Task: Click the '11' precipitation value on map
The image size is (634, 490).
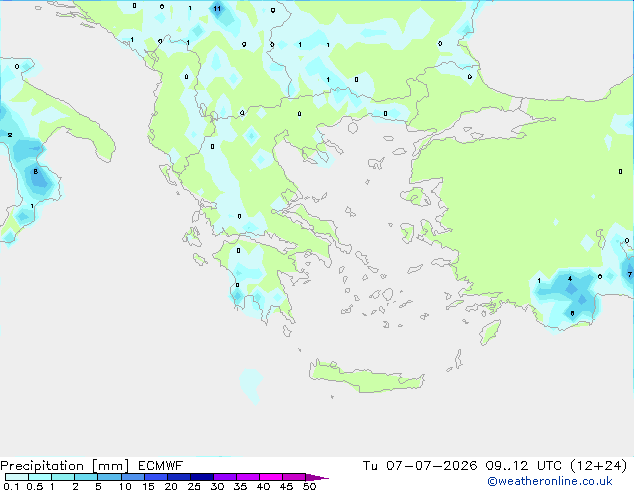Action: click(x=217, y=8)
